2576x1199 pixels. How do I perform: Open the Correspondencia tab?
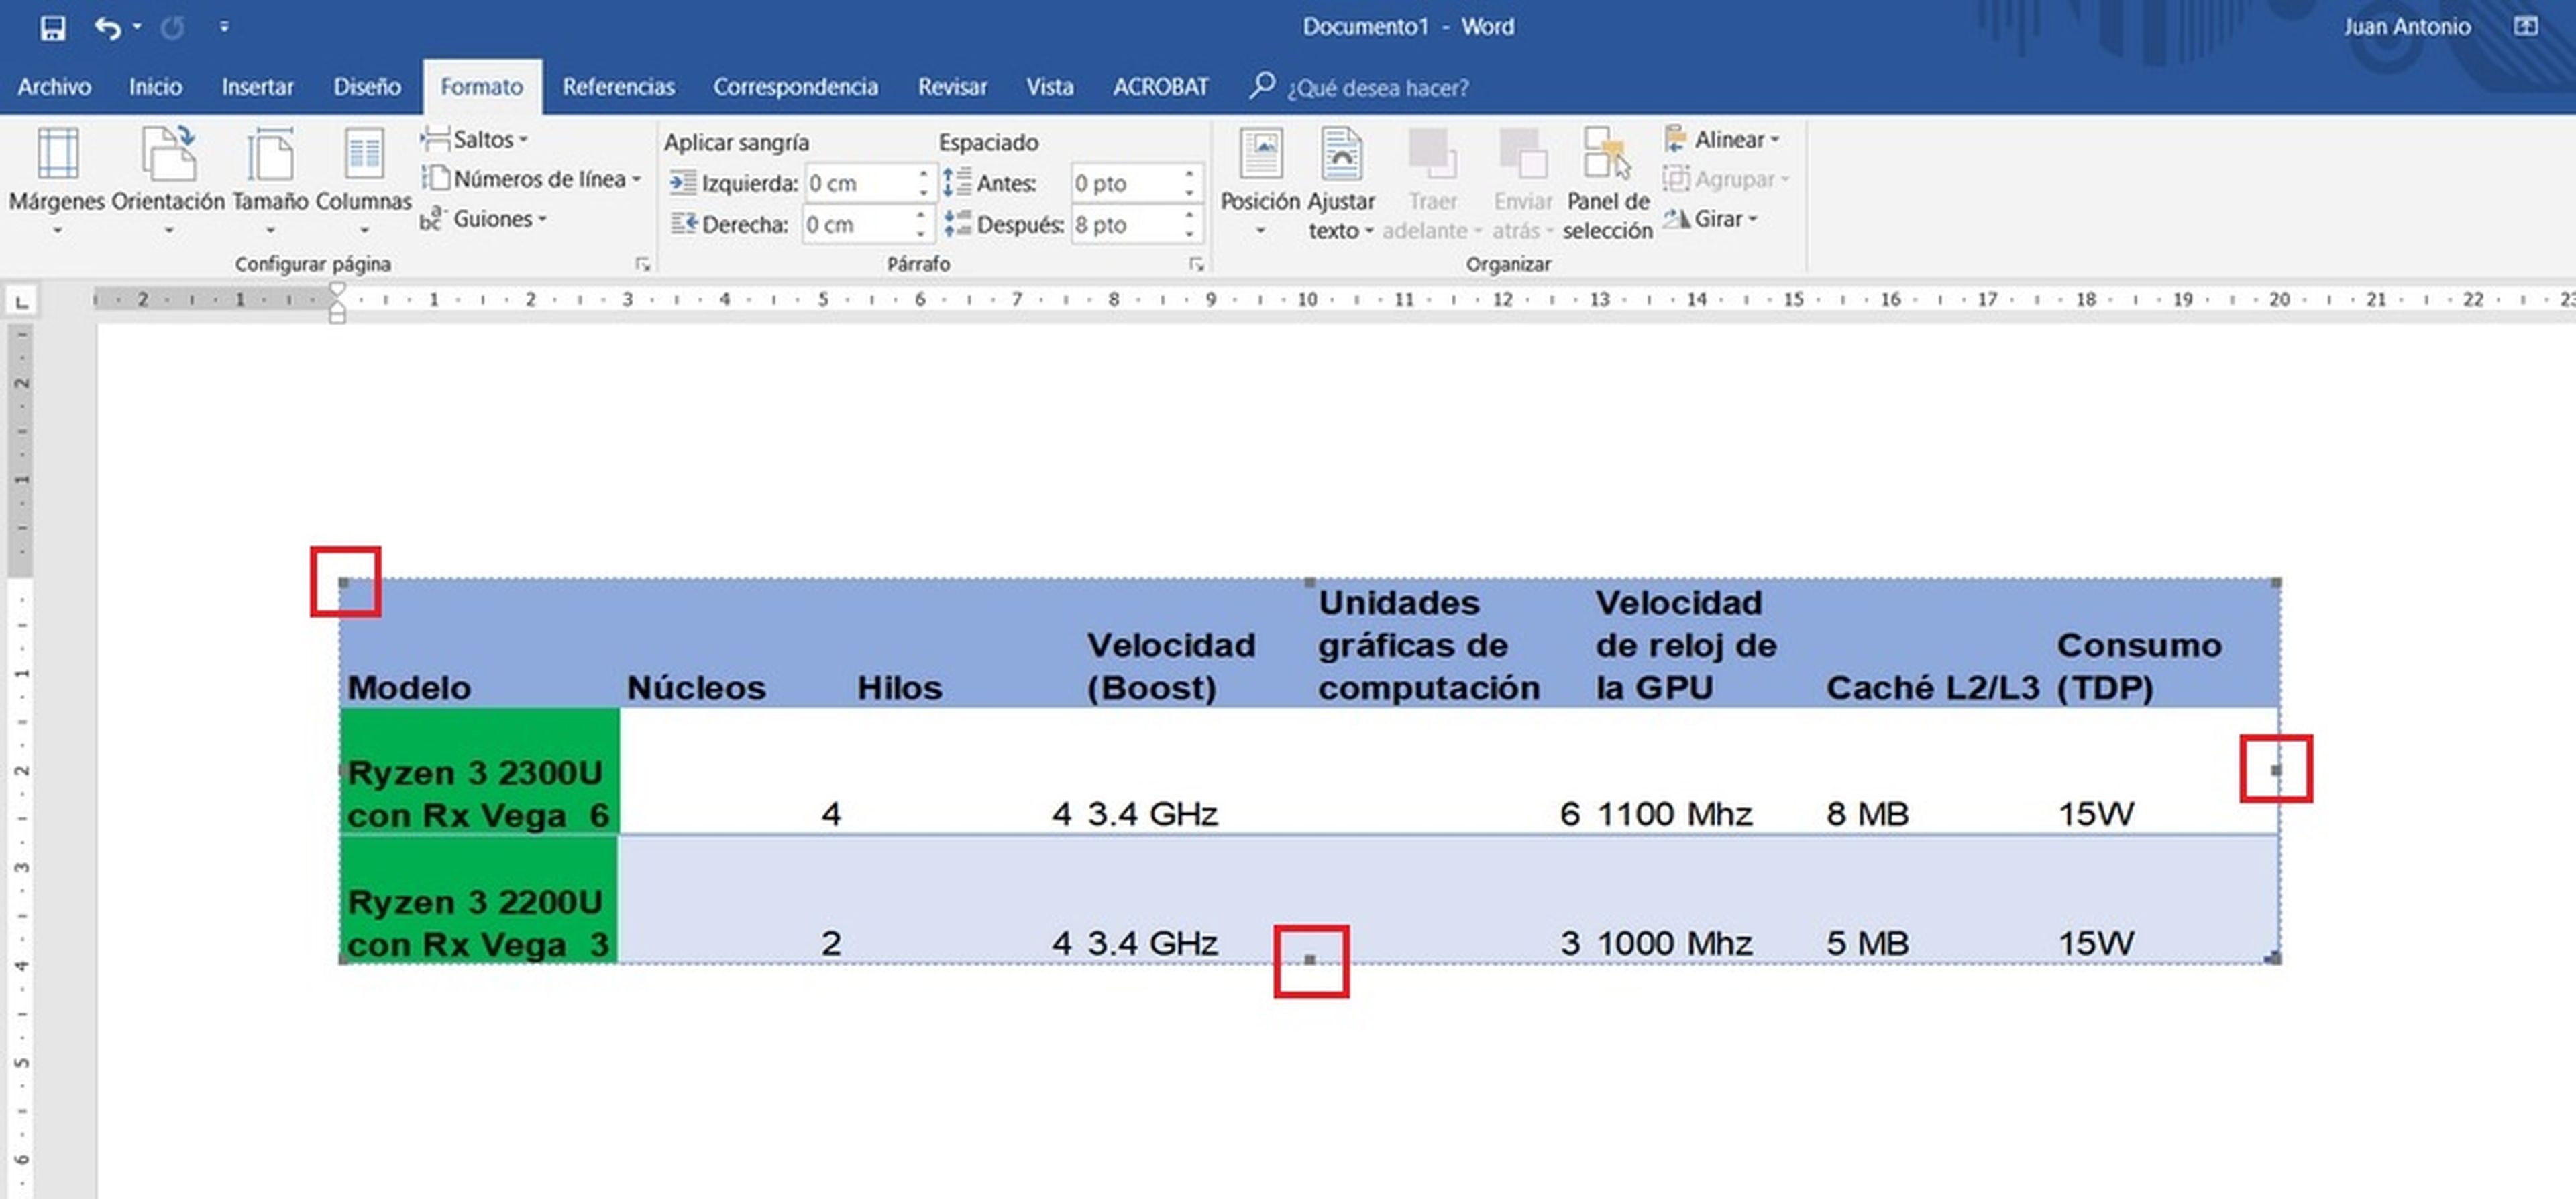coord(795,87)
